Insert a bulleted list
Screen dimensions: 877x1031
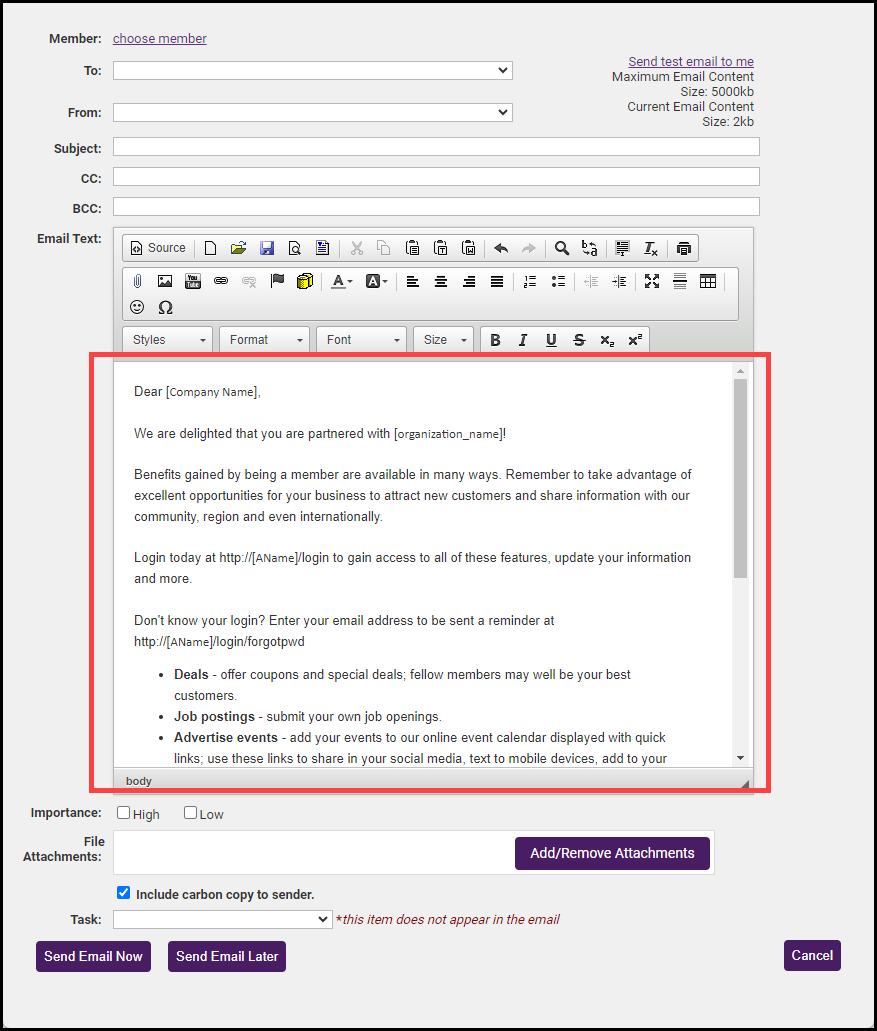point(558,281)
